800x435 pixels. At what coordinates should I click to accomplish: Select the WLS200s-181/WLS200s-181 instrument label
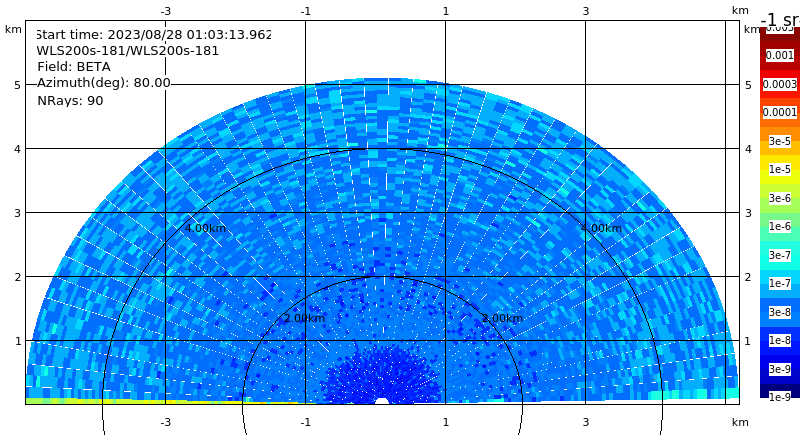pos(128,51)
